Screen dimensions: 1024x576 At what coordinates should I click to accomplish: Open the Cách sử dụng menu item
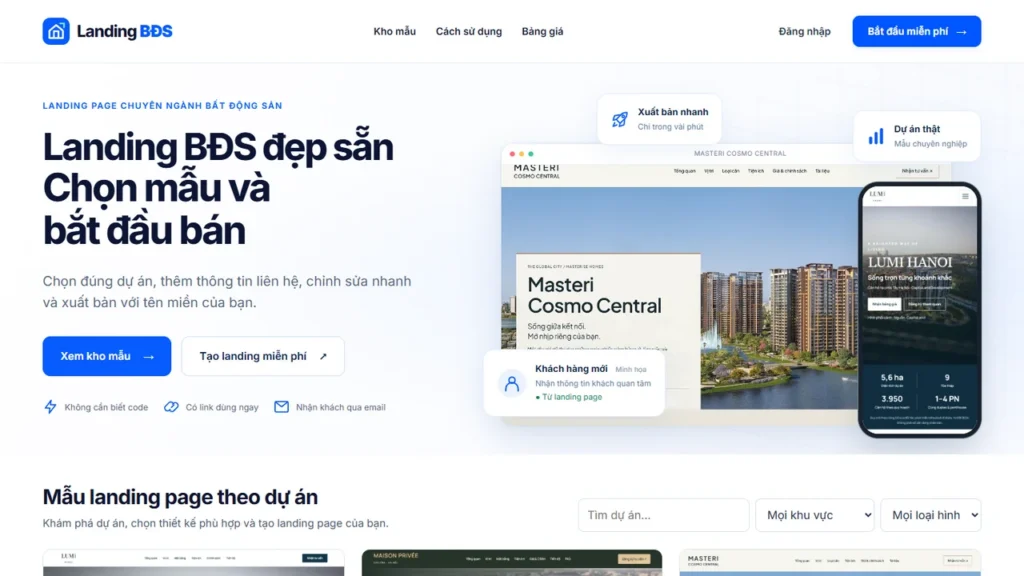coord(469,31)
